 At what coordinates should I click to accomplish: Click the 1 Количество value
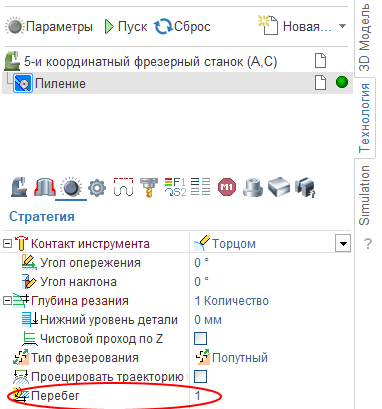231,301
